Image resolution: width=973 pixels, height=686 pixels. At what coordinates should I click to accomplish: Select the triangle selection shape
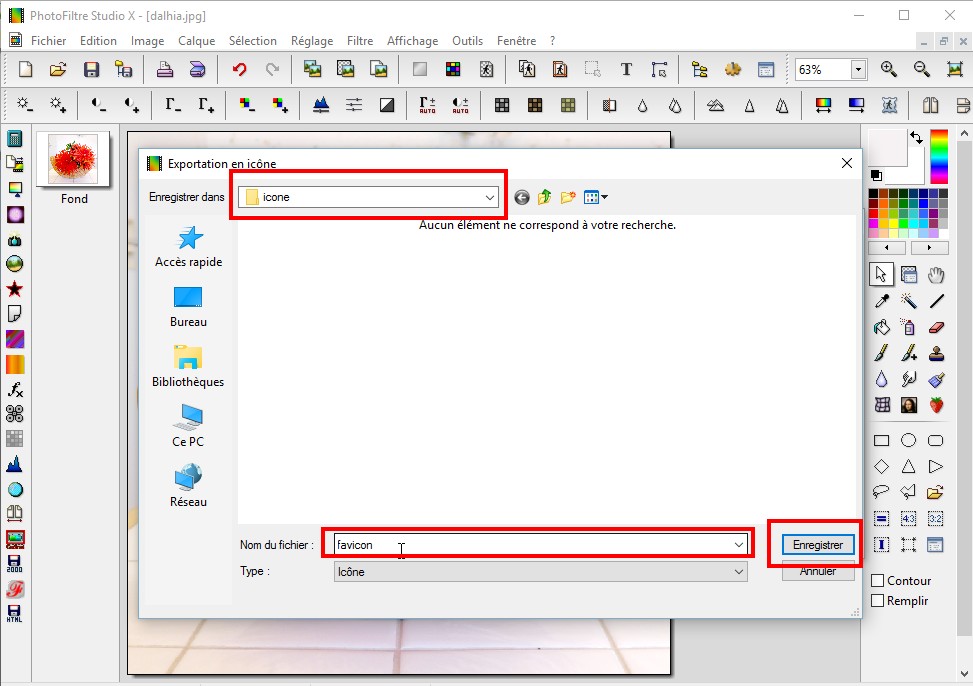(x=908, y=466)
